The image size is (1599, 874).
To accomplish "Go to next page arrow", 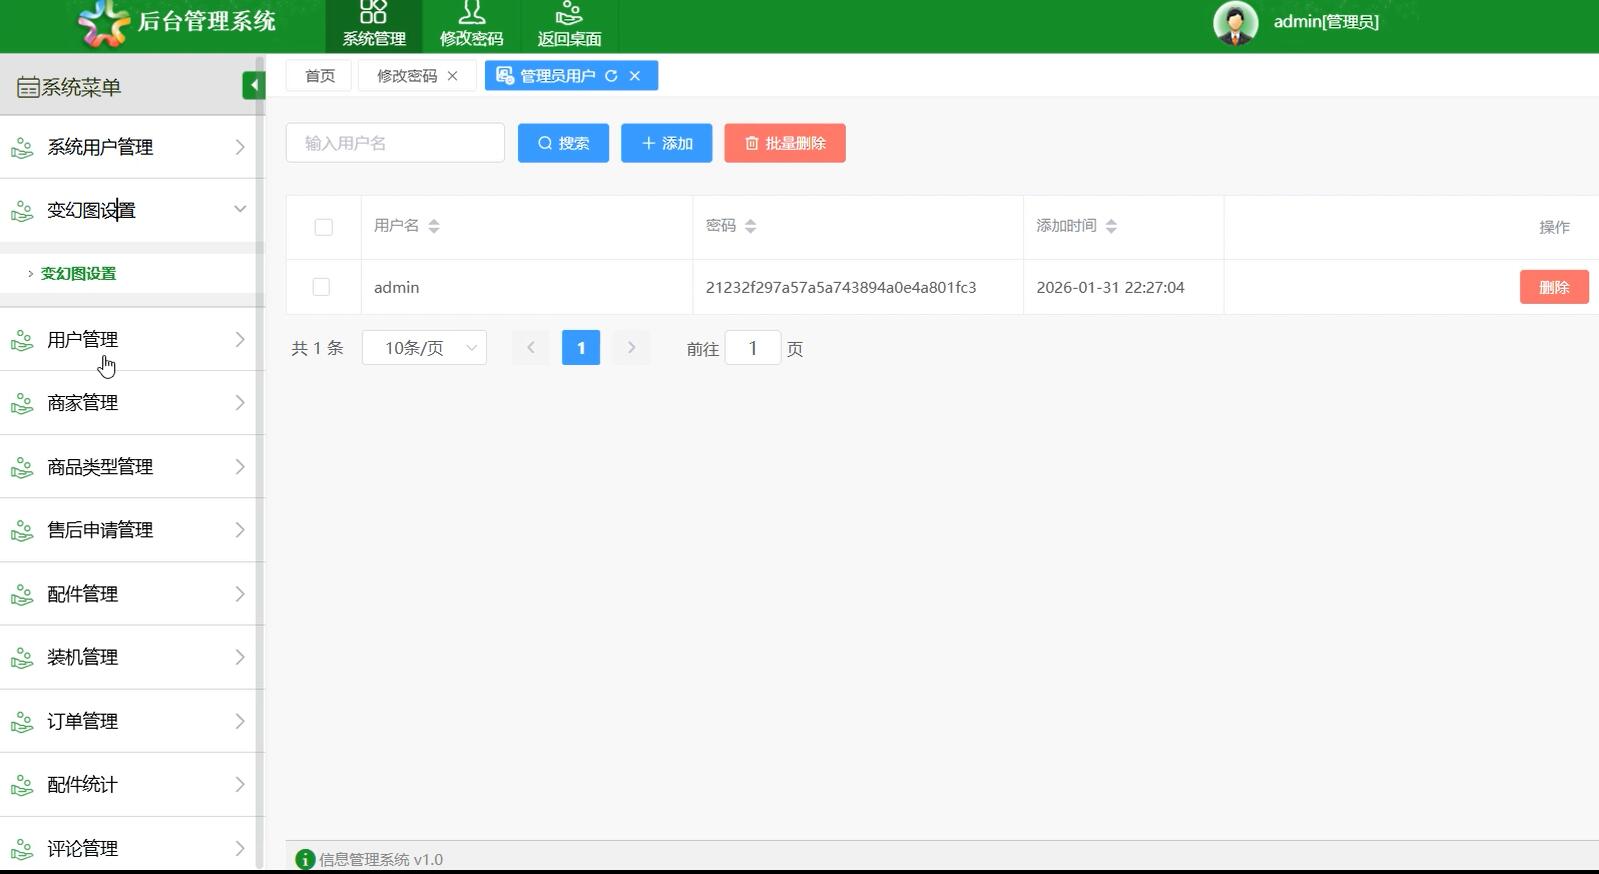I will tap(631, 348).
